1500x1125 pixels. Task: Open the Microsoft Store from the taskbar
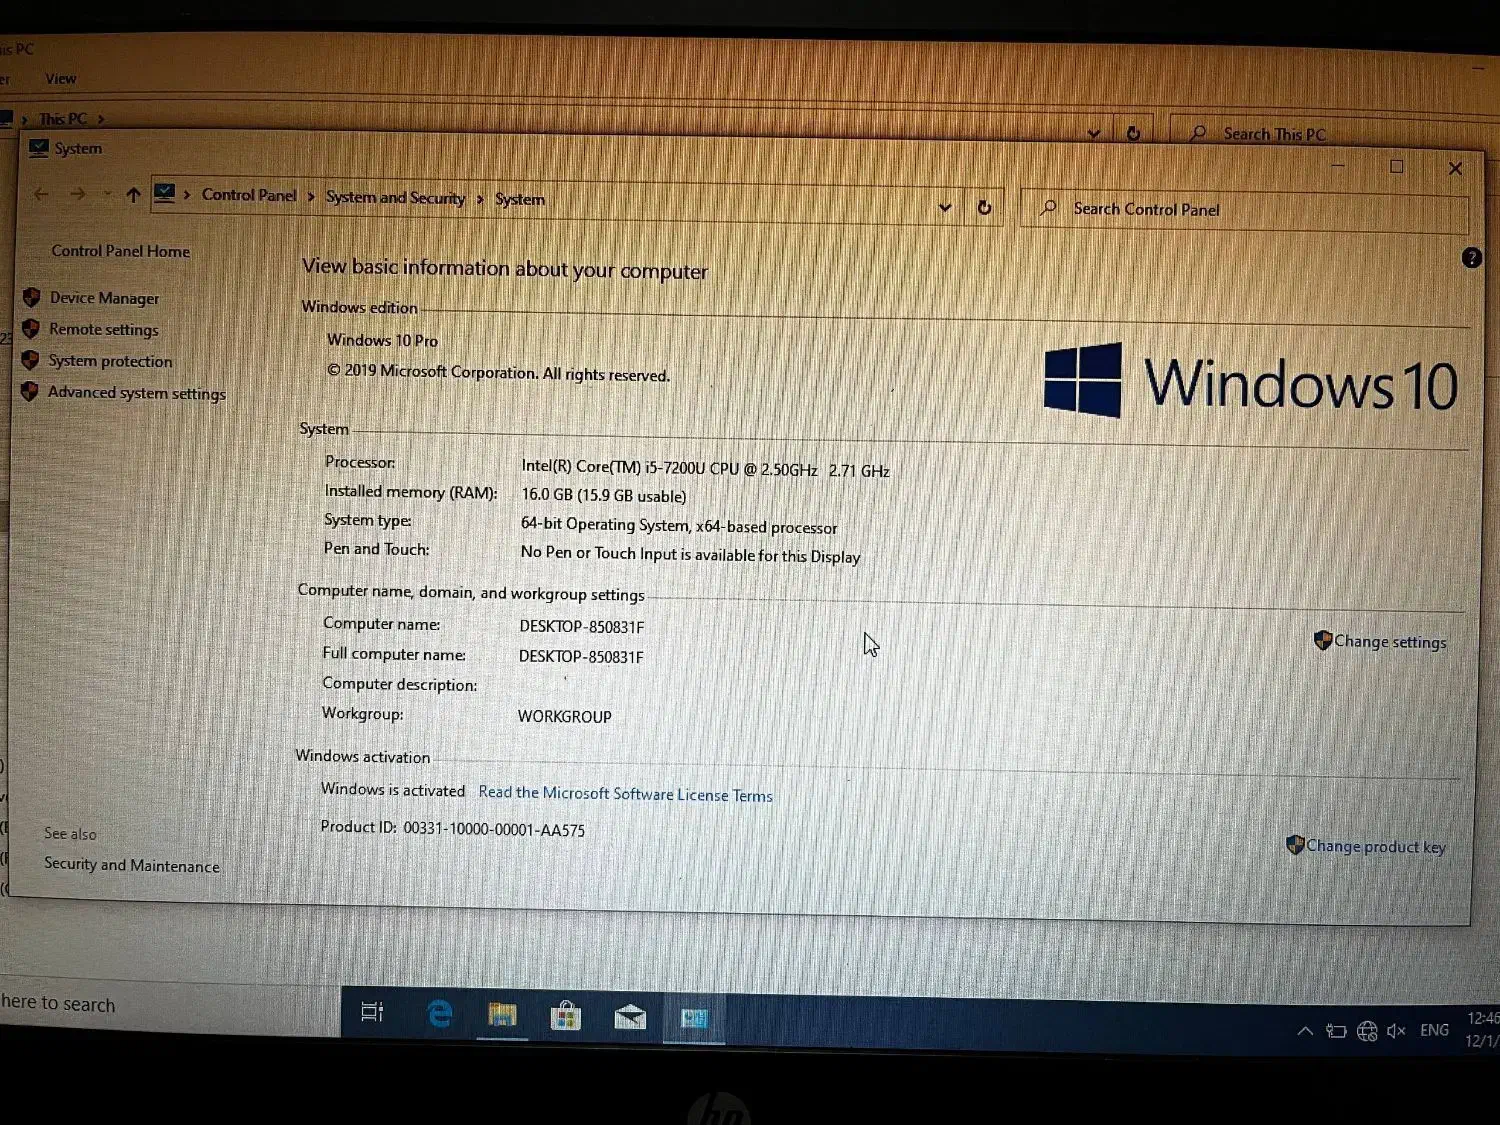tap(566, 1015)
